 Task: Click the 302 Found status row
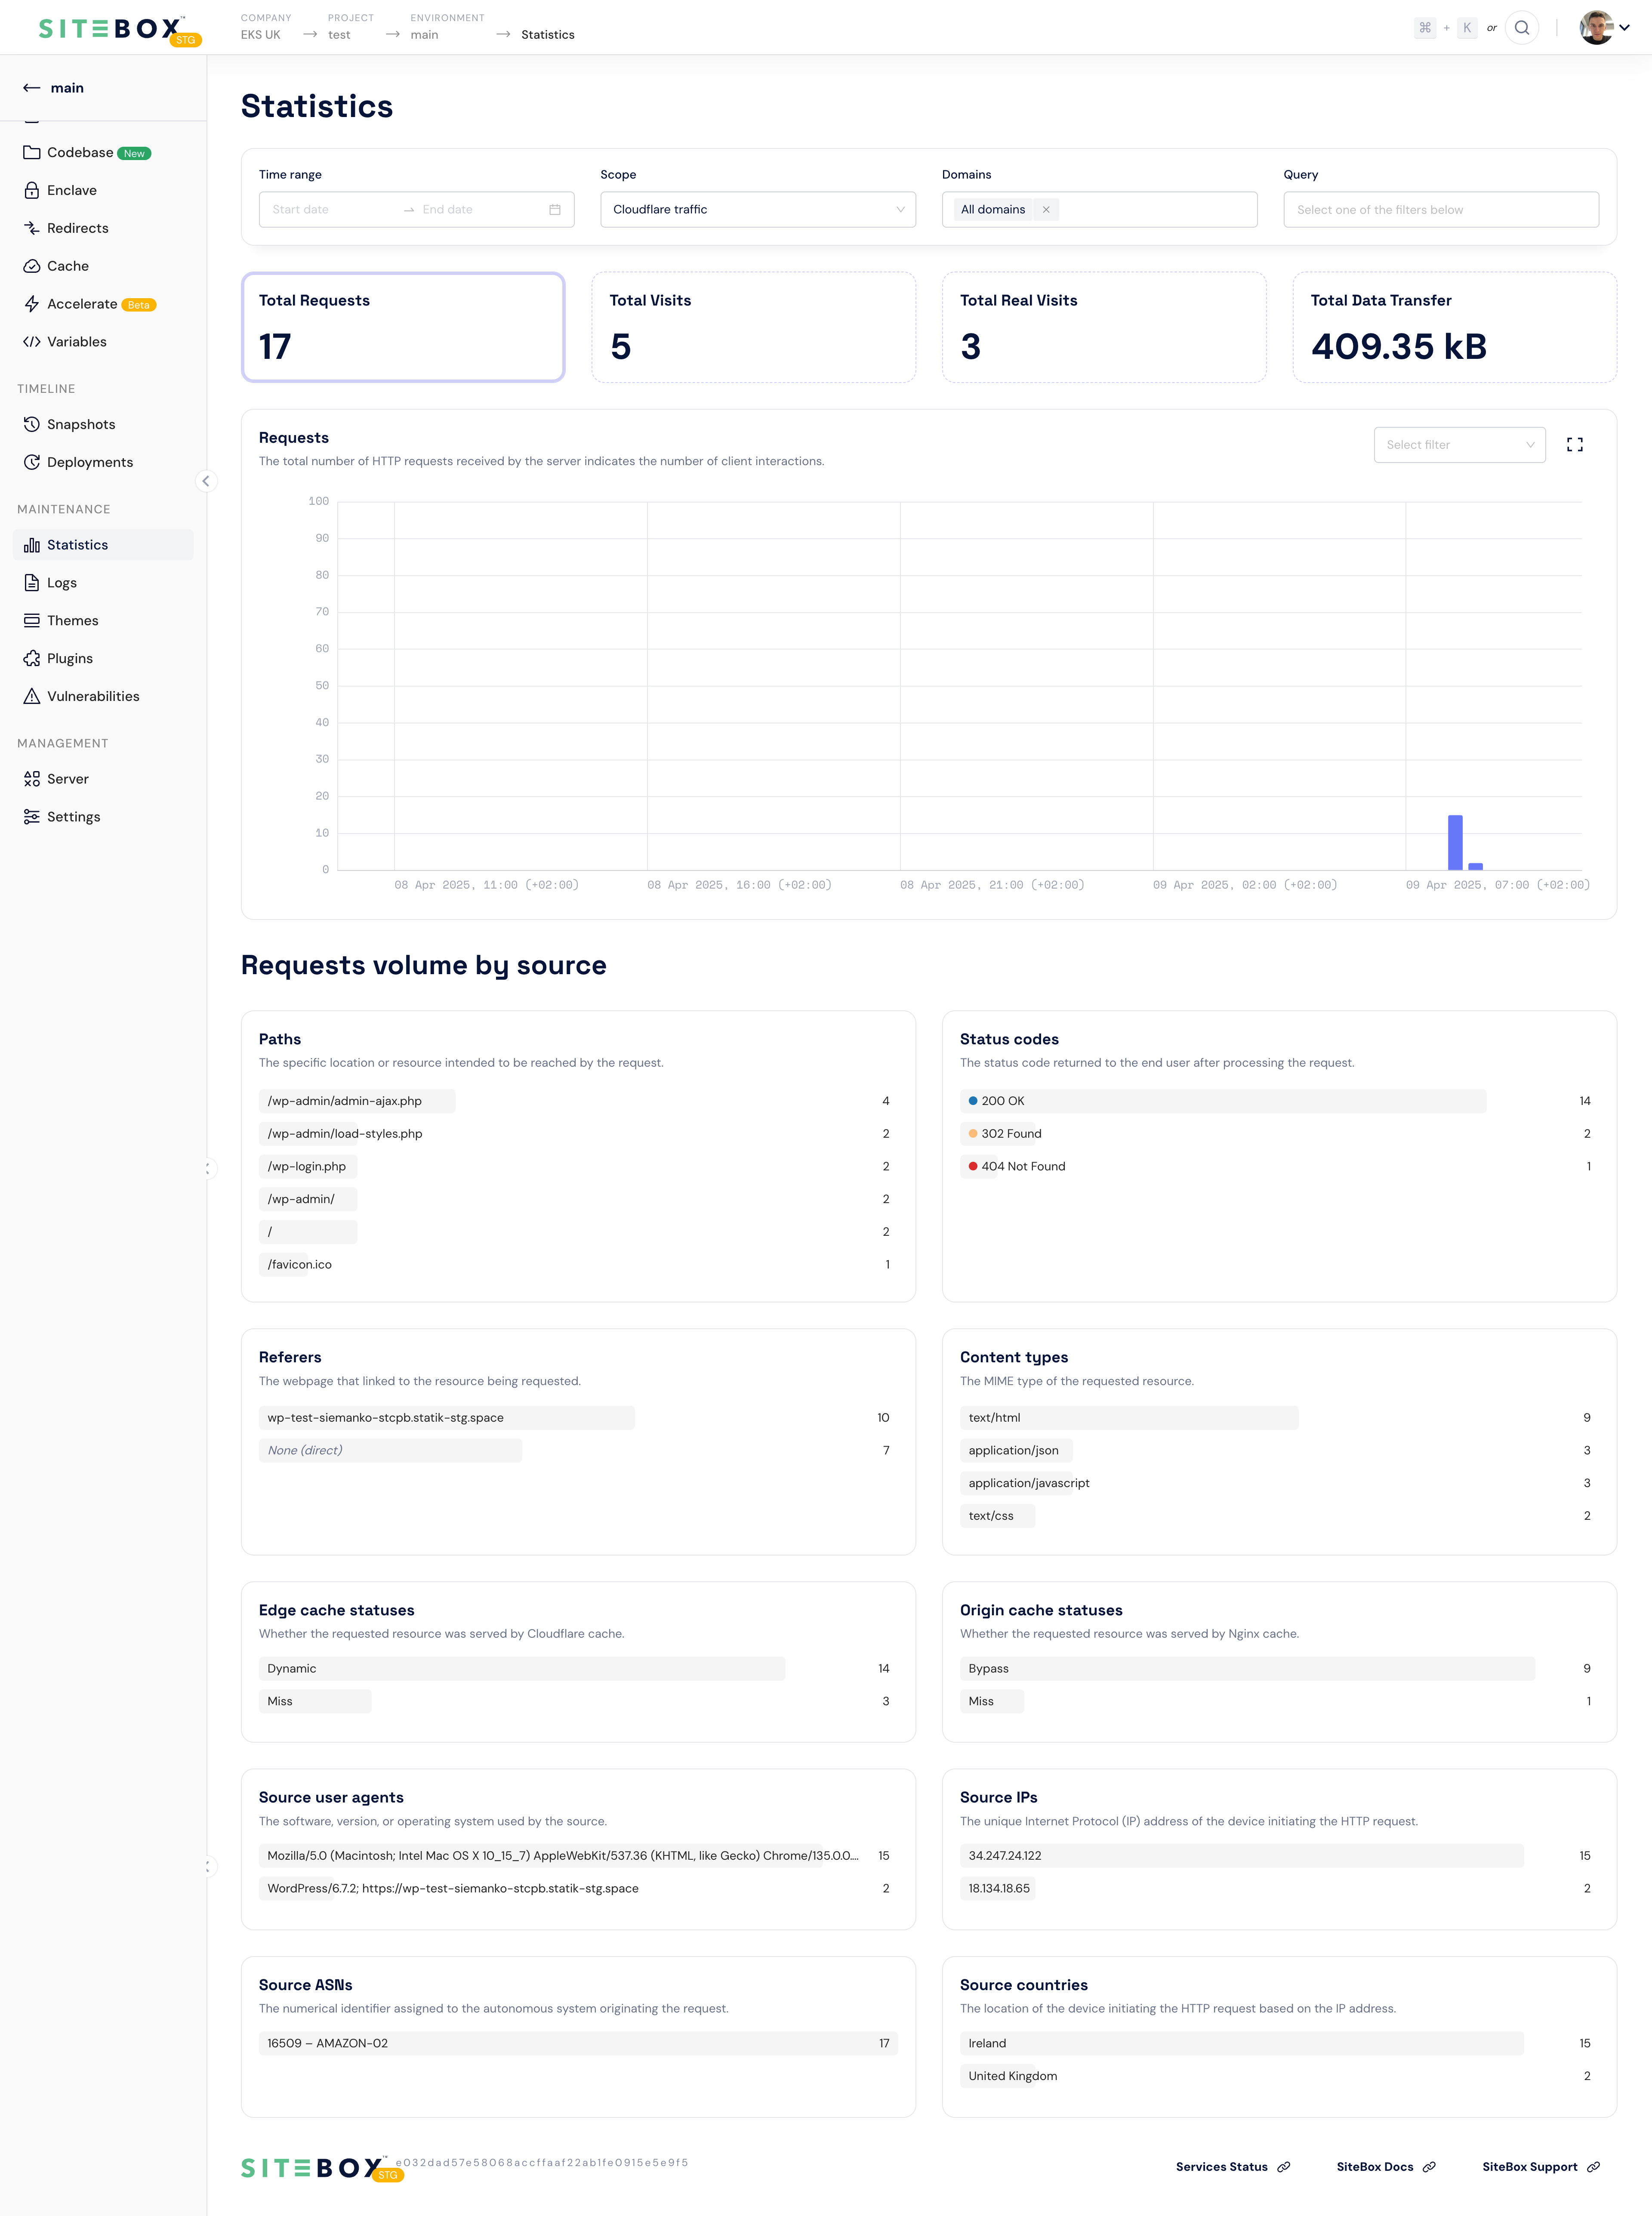(x=1279, y=1134)
